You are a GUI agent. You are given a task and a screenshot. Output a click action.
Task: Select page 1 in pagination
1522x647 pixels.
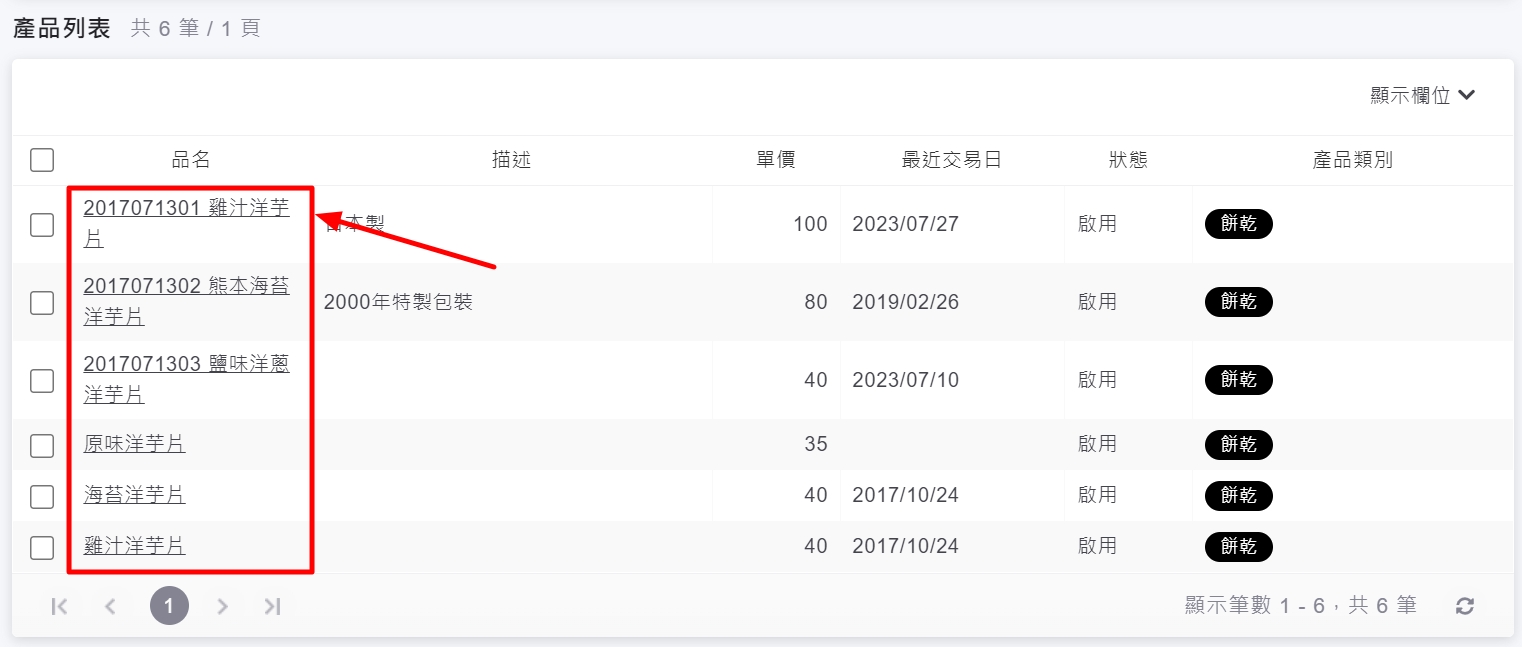[169, 606]
